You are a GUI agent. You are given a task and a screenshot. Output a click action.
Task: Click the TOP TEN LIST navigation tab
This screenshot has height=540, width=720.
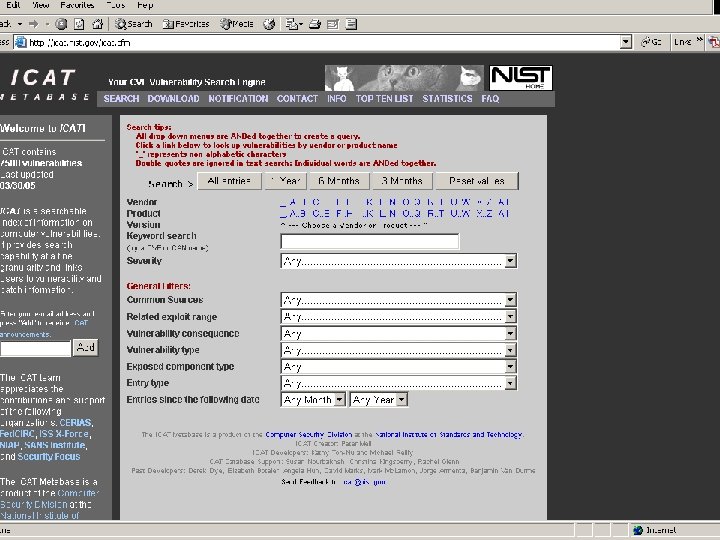[385, 98]
